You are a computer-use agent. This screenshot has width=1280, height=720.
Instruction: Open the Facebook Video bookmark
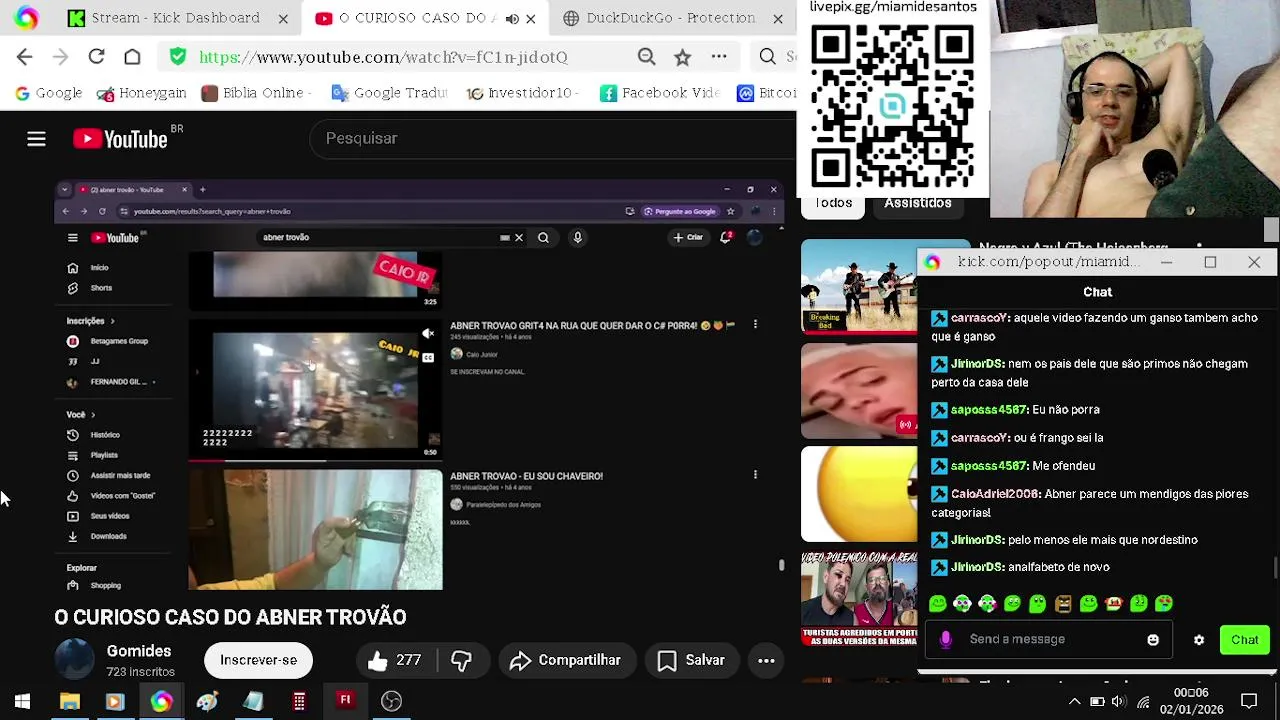click(x=660, y=93)
